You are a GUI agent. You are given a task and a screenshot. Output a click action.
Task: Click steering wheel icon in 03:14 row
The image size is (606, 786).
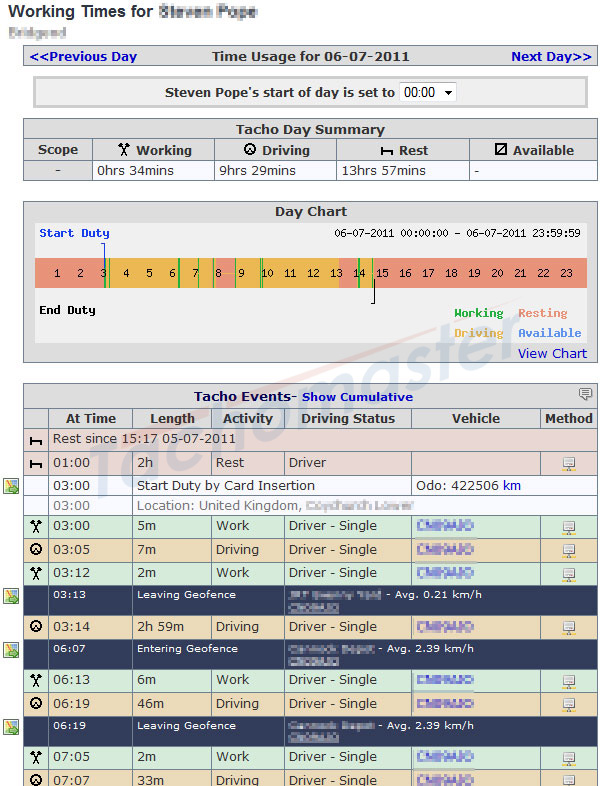click(36, 626)
